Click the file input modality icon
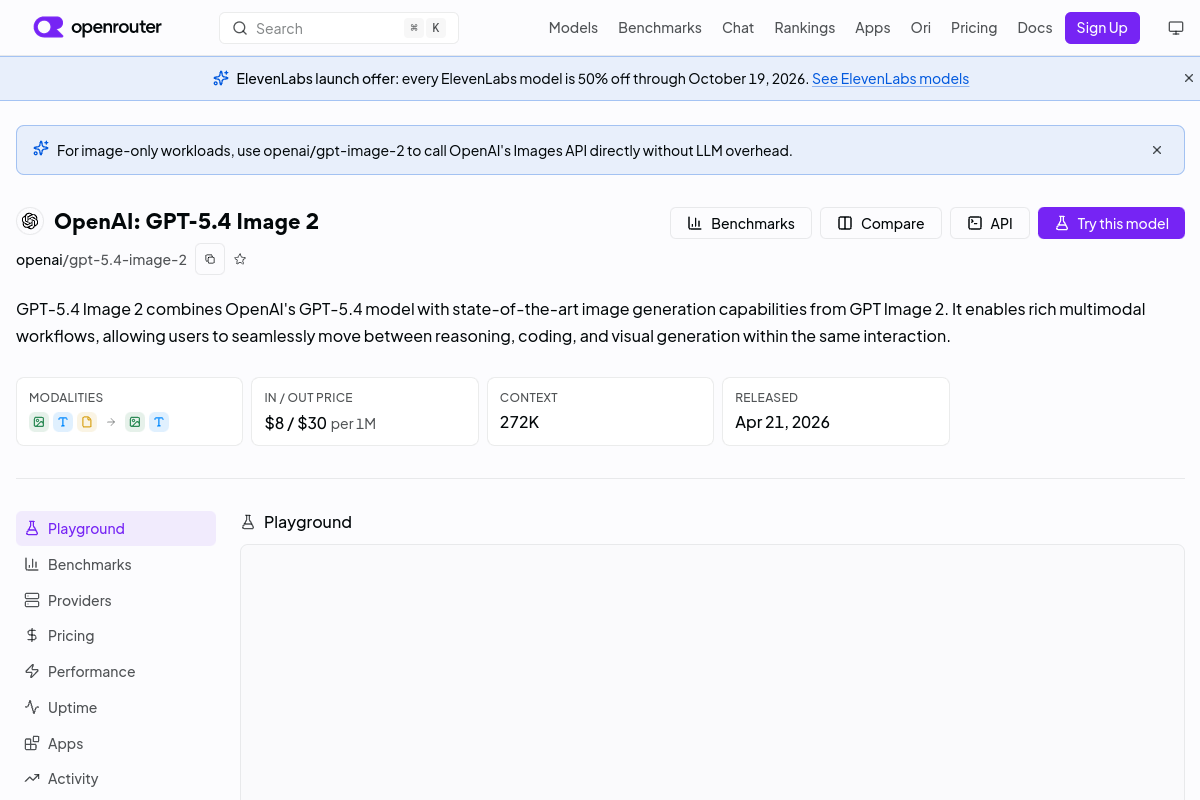1200x800 pixels. pyautogui.click(x=87, y=422)
